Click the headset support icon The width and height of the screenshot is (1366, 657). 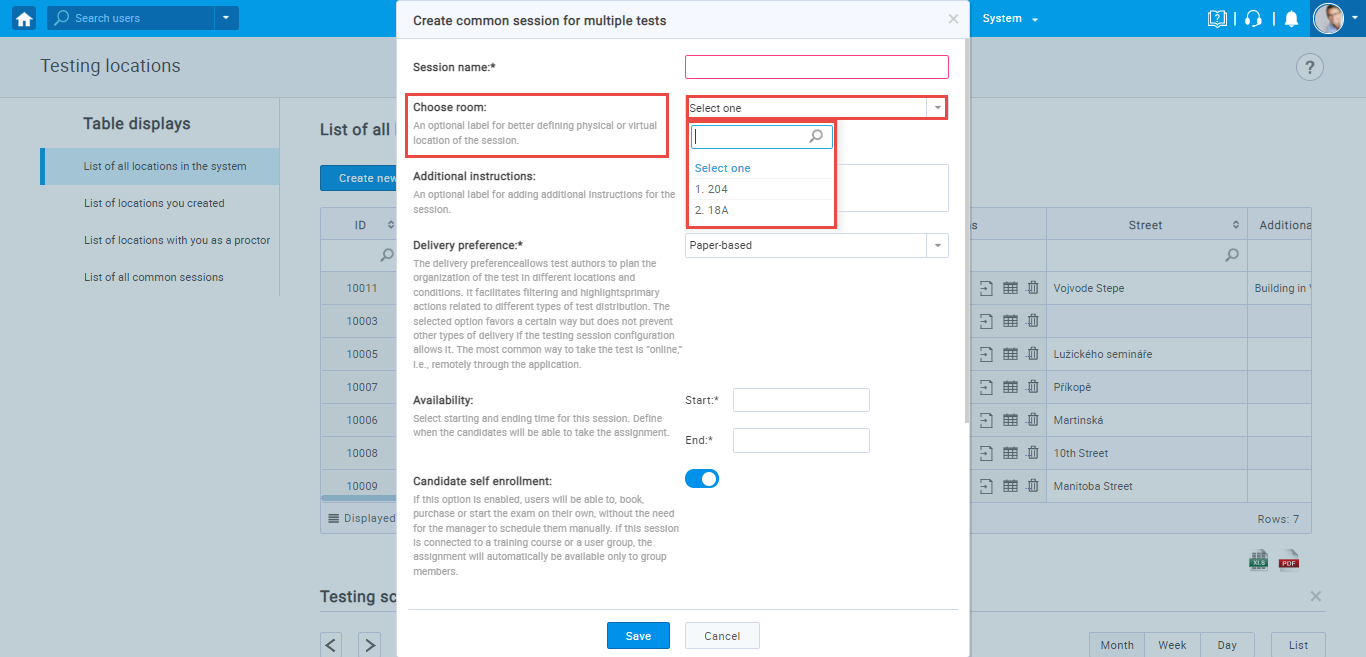tap(1253, 18)
